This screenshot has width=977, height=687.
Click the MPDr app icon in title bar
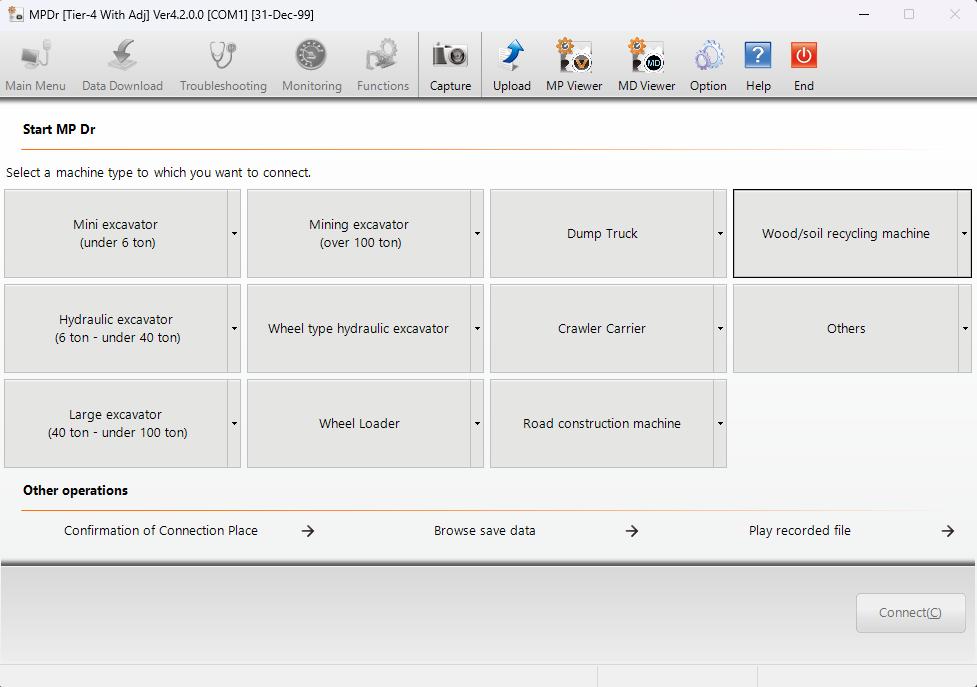click(15, 14)
